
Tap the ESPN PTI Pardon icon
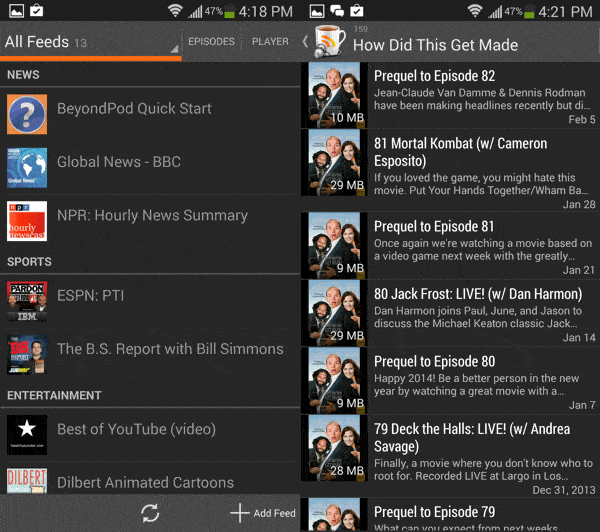(x=27, y=301)
